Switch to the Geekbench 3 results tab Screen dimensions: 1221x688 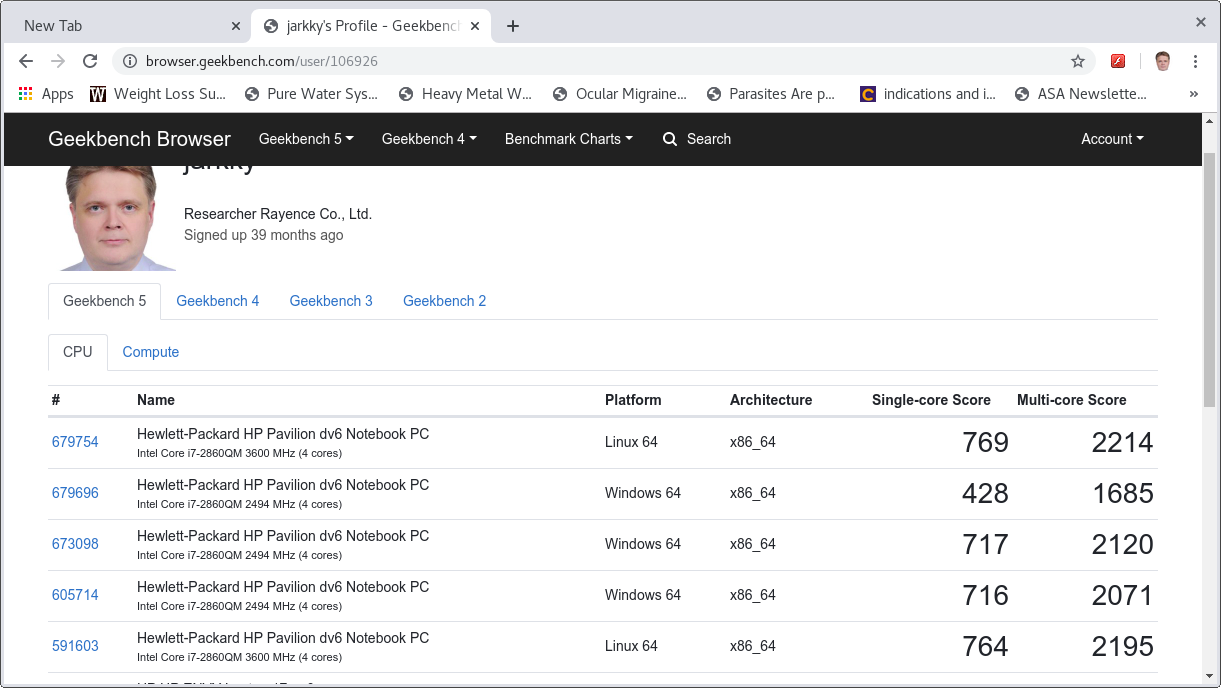[331, 301]
